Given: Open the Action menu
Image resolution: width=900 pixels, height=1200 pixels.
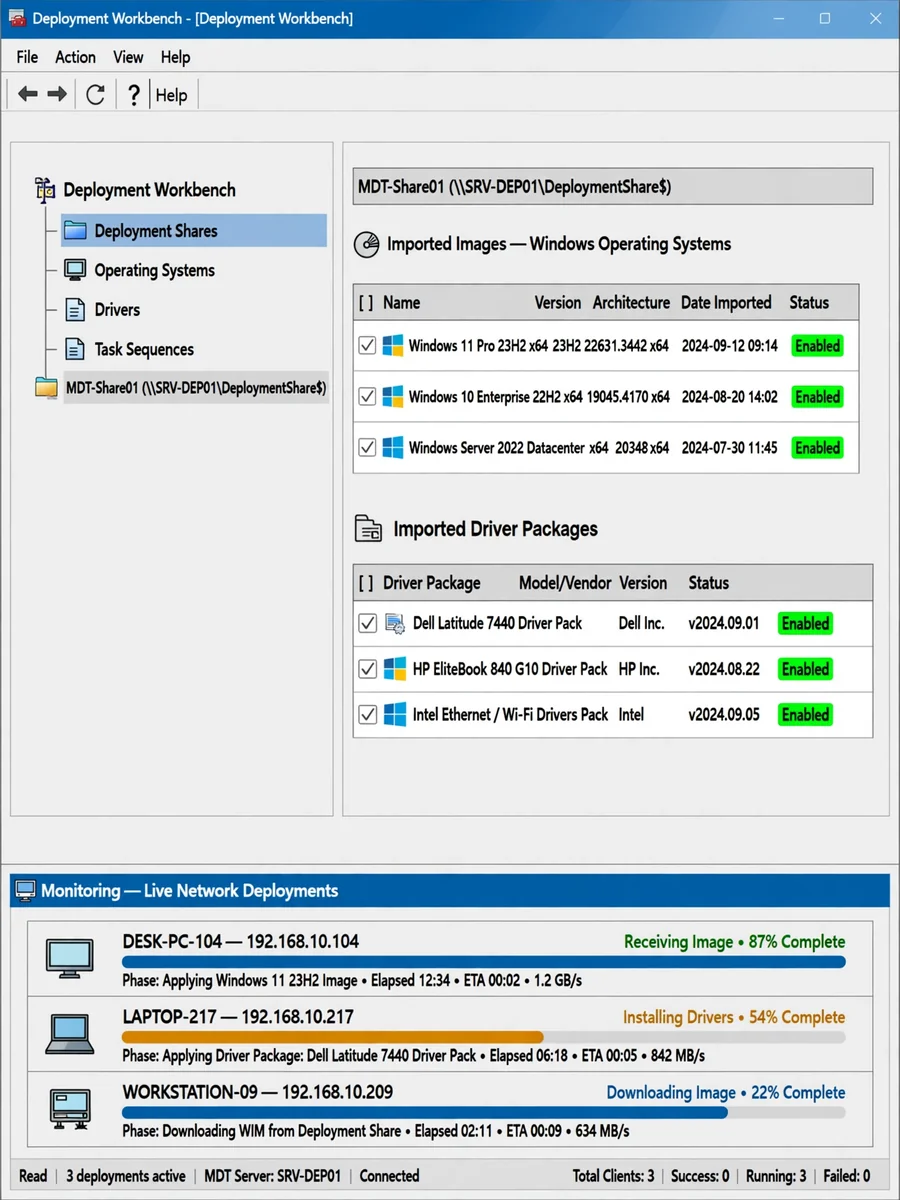Looking at the screenshot, I should coord(75,57).
